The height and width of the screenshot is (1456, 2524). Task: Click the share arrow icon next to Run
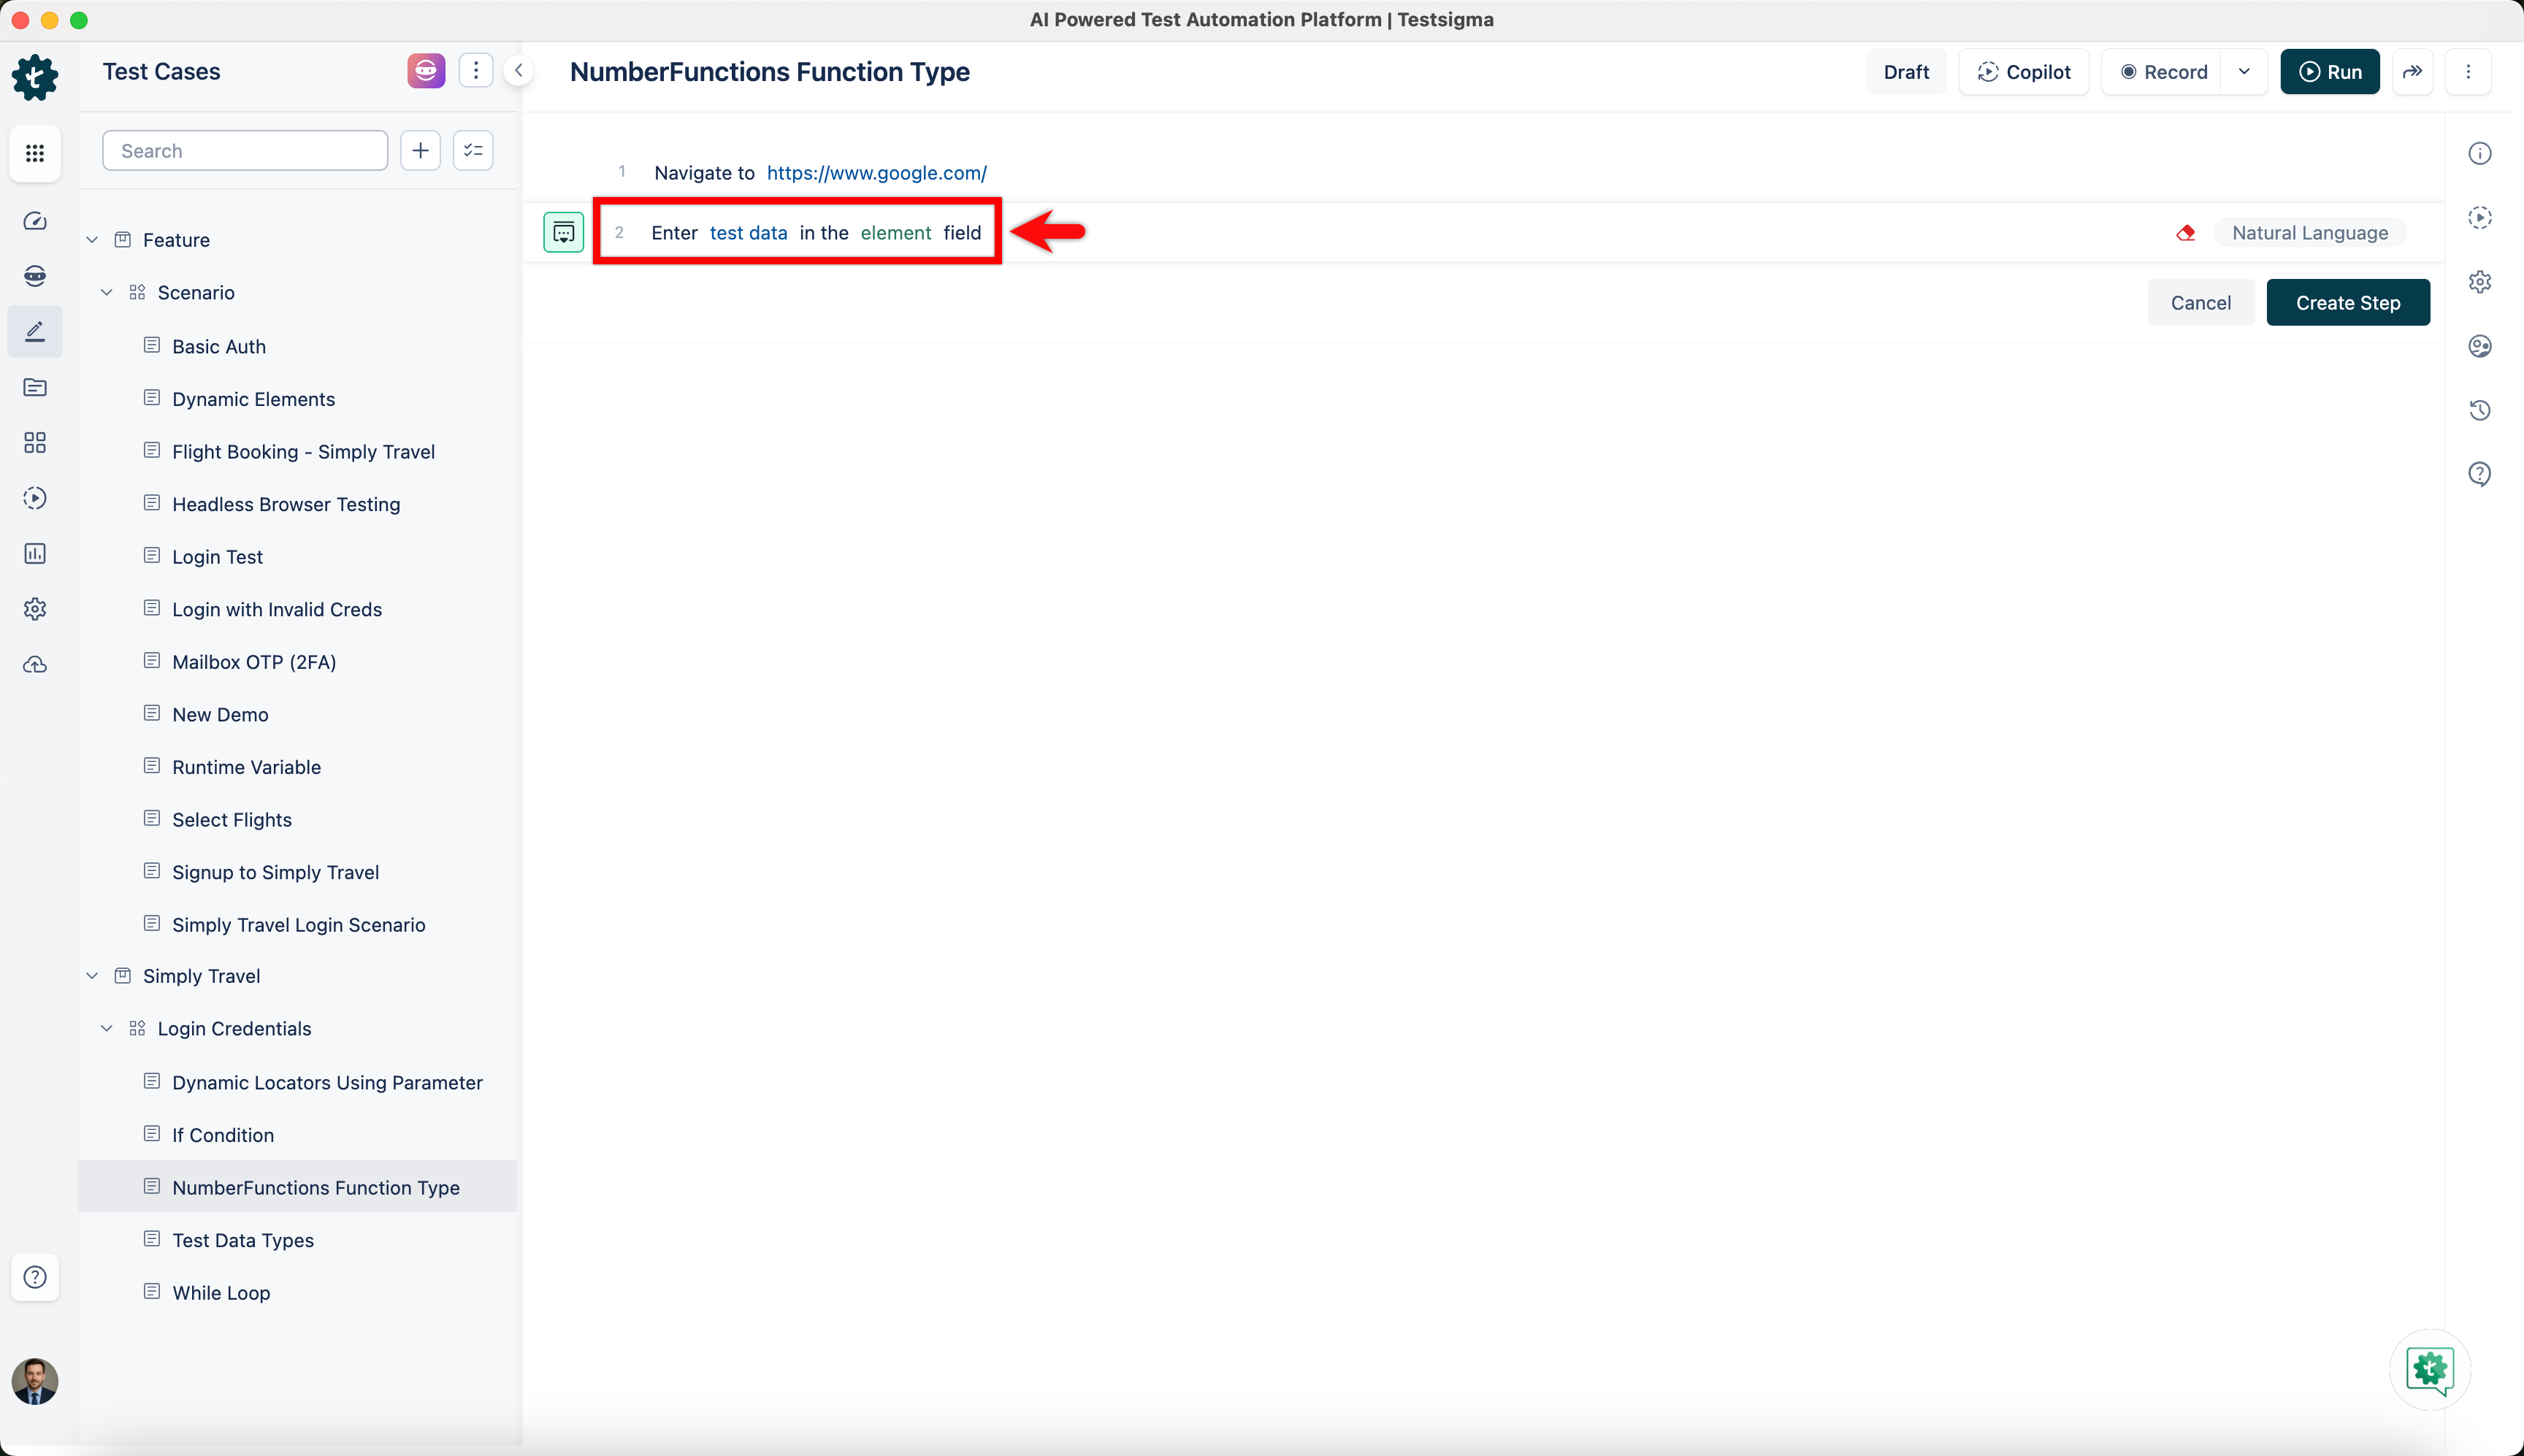pyautogui.click(x=2412, y=72)
